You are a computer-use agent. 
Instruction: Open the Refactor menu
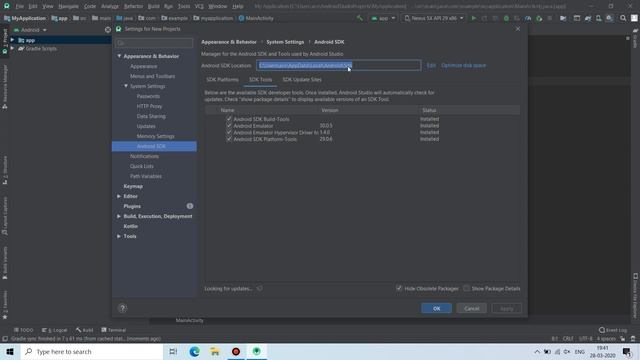[133, 6]
